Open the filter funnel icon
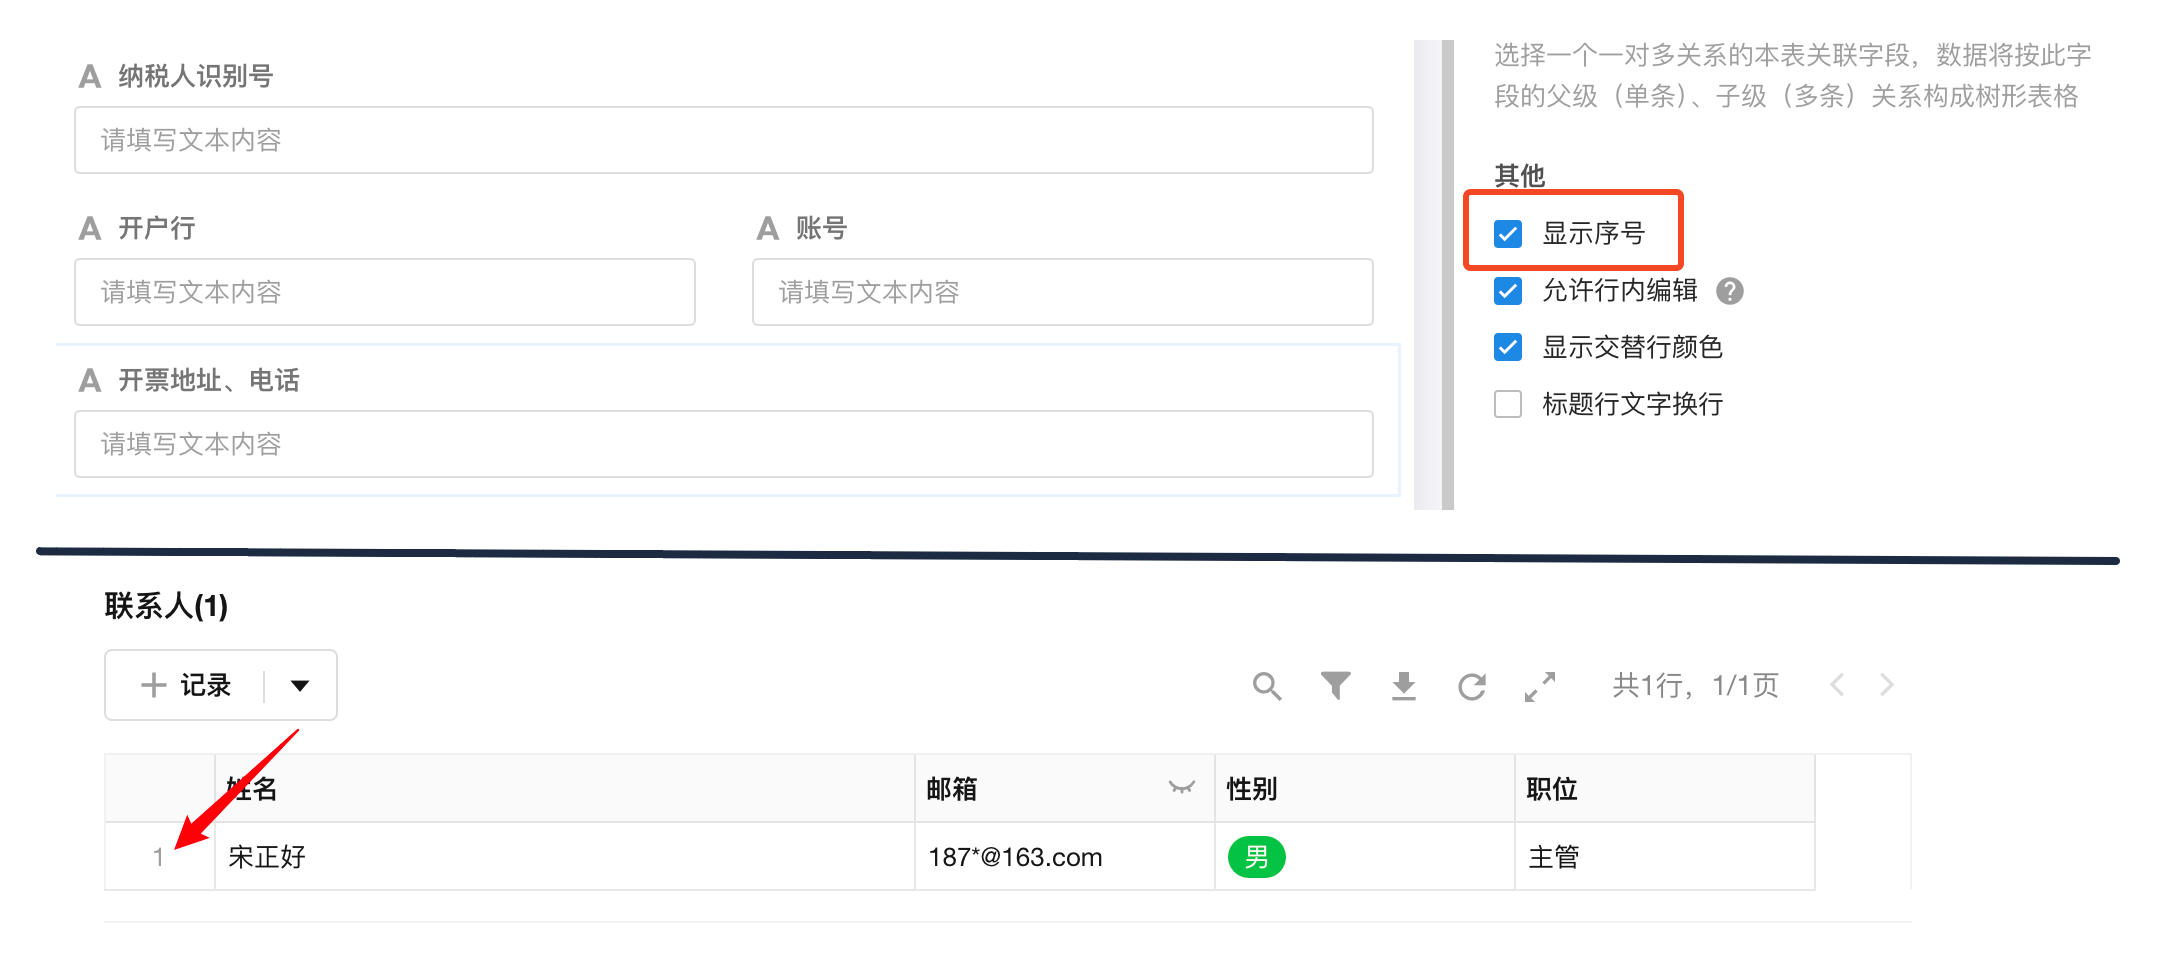The image size is (2166, 970). [x=1335, y=686]
